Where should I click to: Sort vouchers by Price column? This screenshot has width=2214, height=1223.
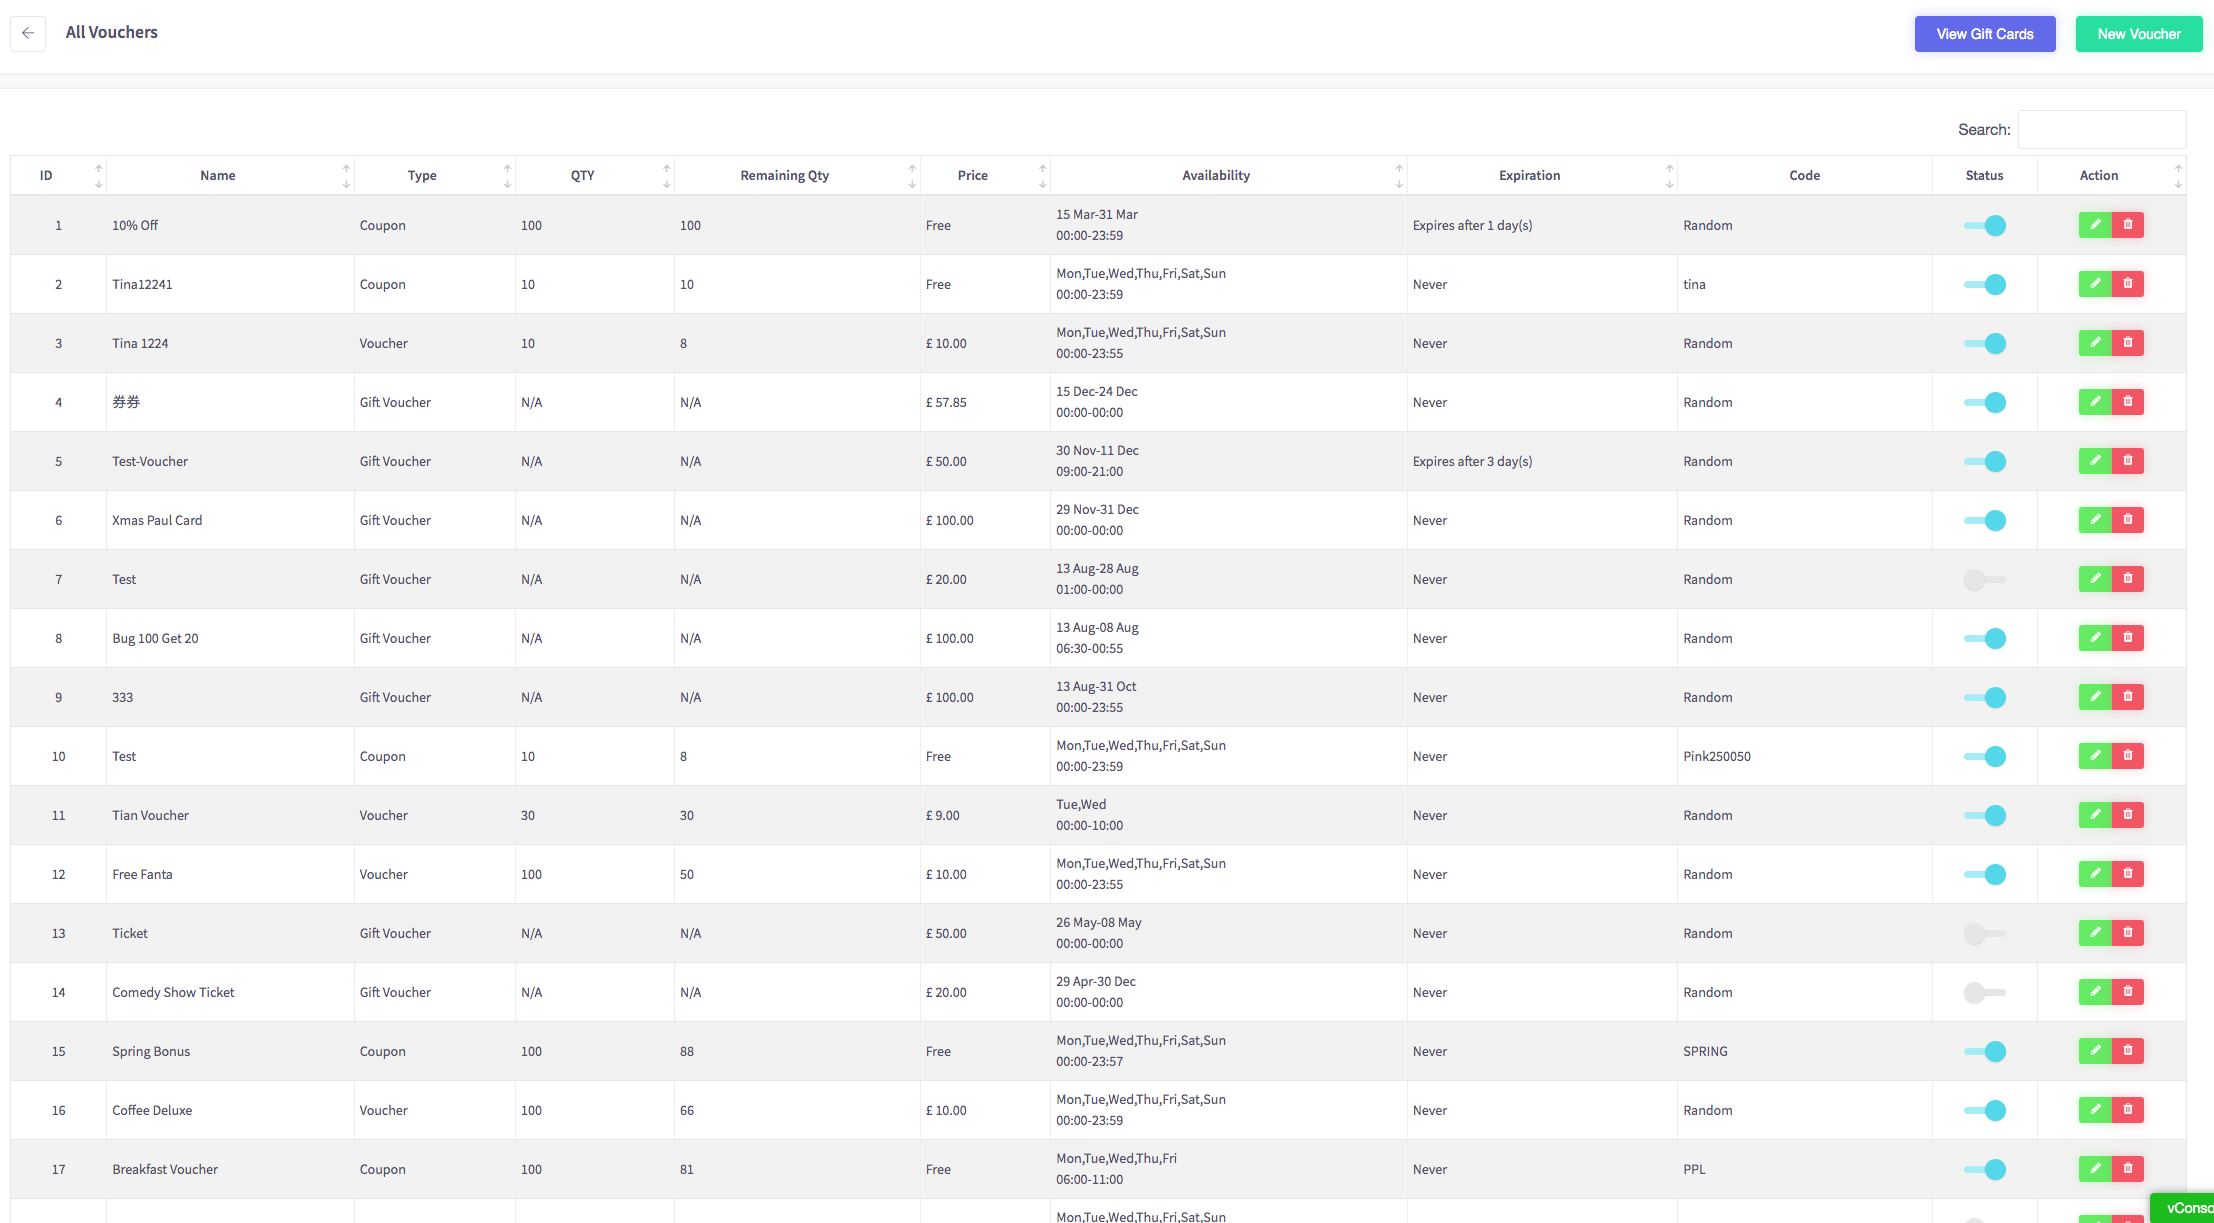tap(985, 175)
